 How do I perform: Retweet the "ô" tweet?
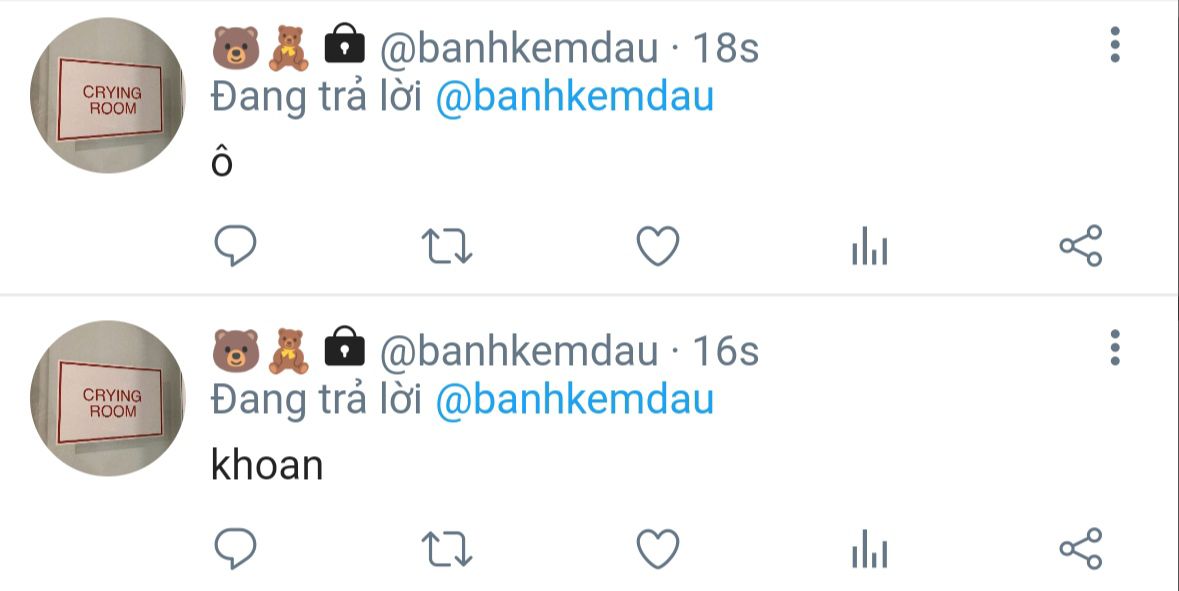(447, 246)
